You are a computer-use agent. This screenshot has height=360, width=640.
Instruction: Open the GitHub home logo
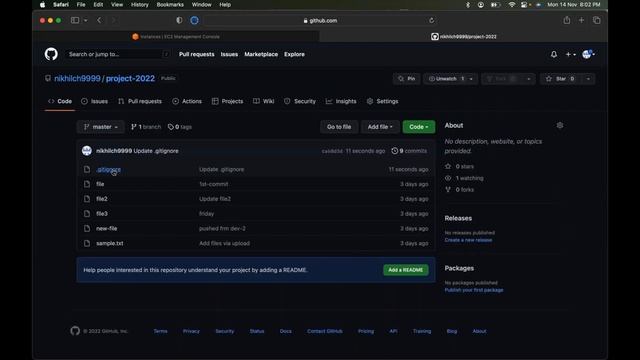51,54
